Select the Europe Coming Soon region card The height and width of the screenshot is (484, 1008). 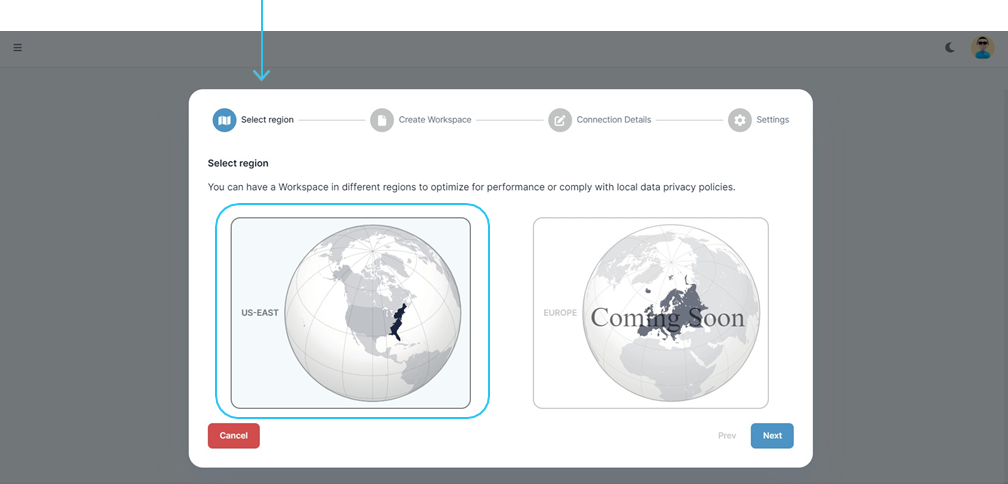pyautogui.click(x=651, y=313)
